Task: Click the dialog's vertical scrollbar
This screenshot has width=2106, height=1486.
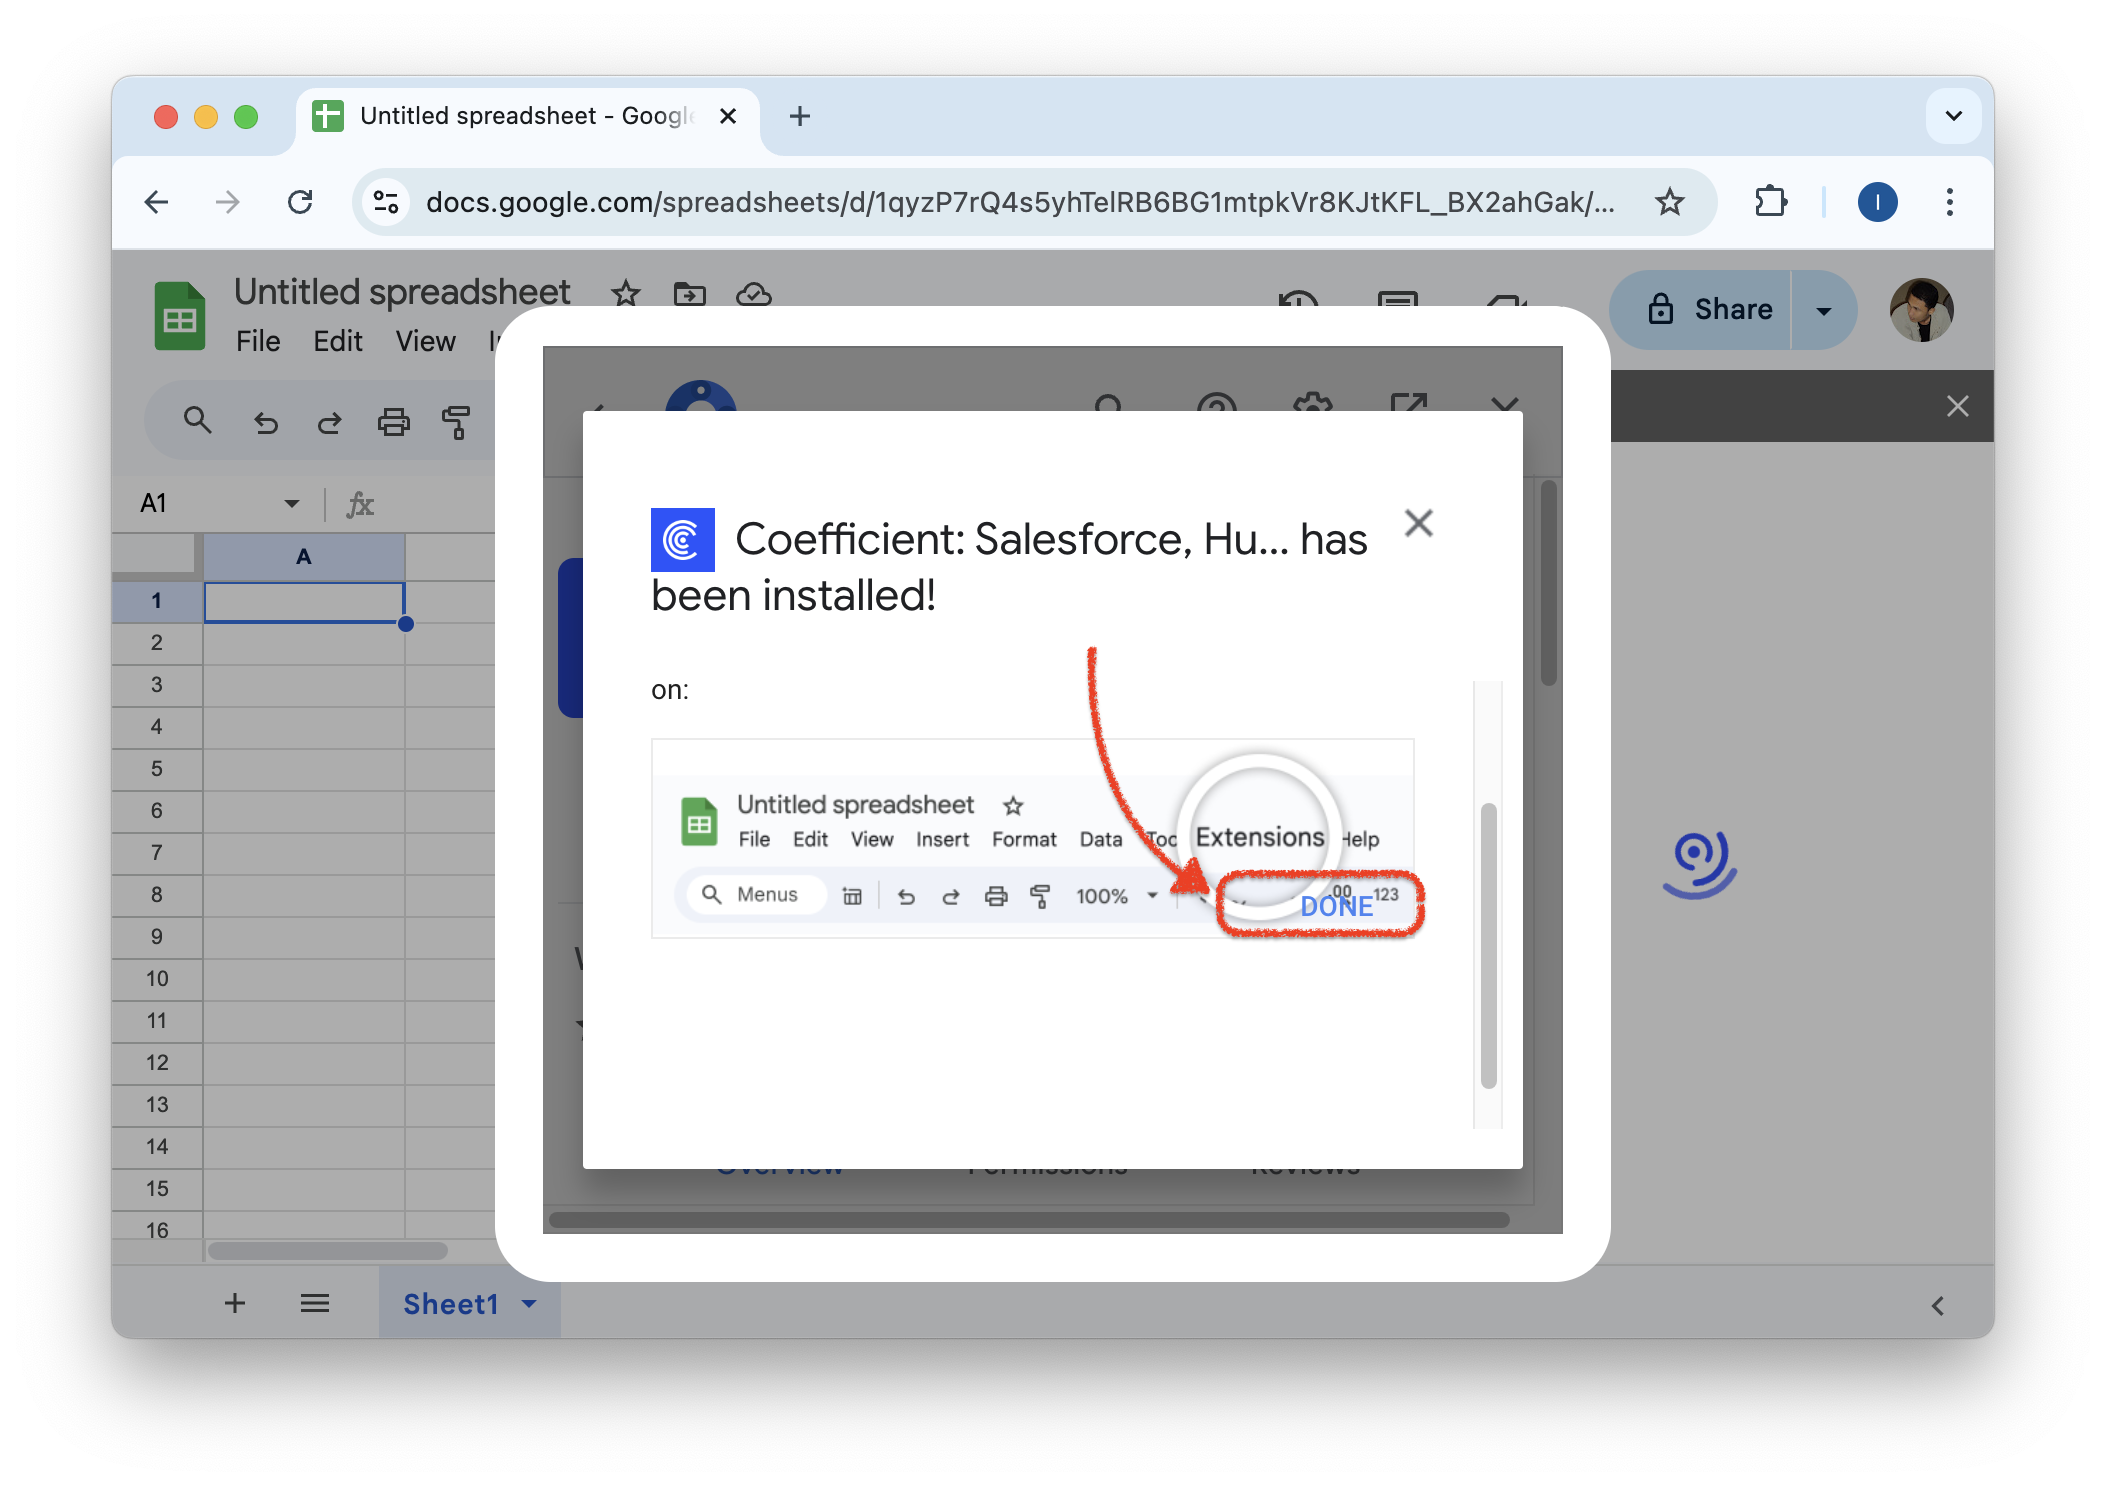Action: pos(1488,944)
